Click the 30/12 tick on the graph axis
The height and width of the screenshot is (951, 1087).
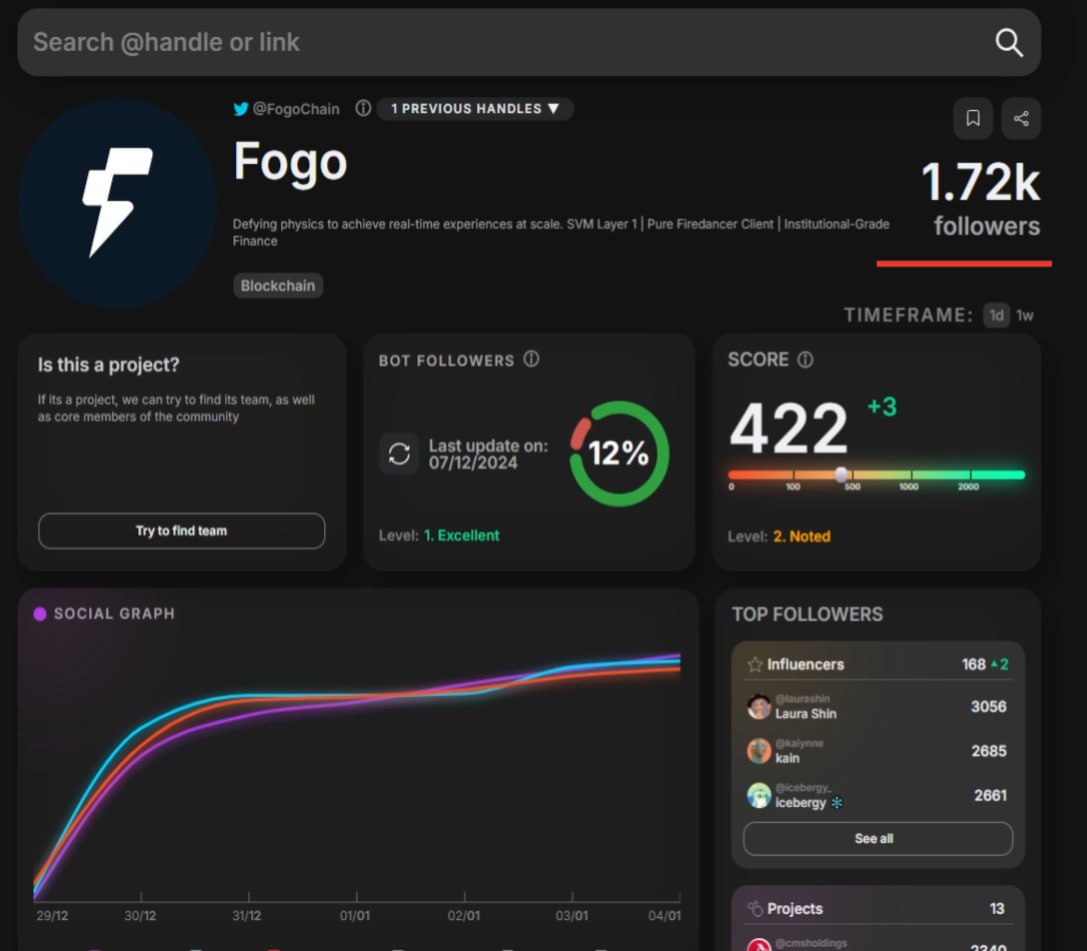[140, 915]
